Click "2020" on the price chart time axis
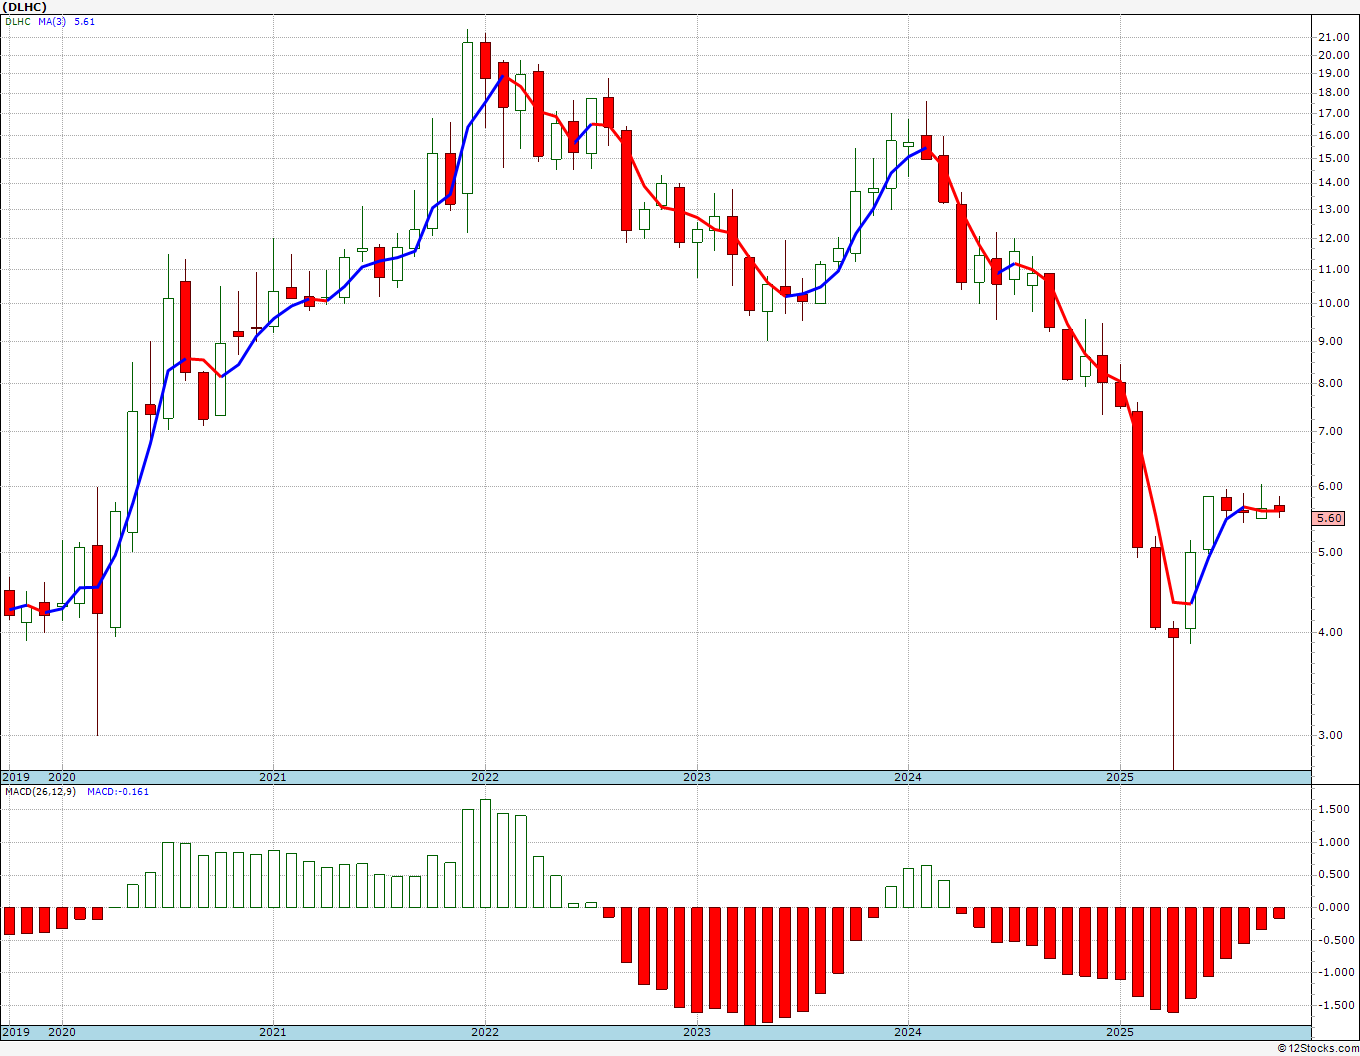1360x1056 pixels. (x=62, y=777)
